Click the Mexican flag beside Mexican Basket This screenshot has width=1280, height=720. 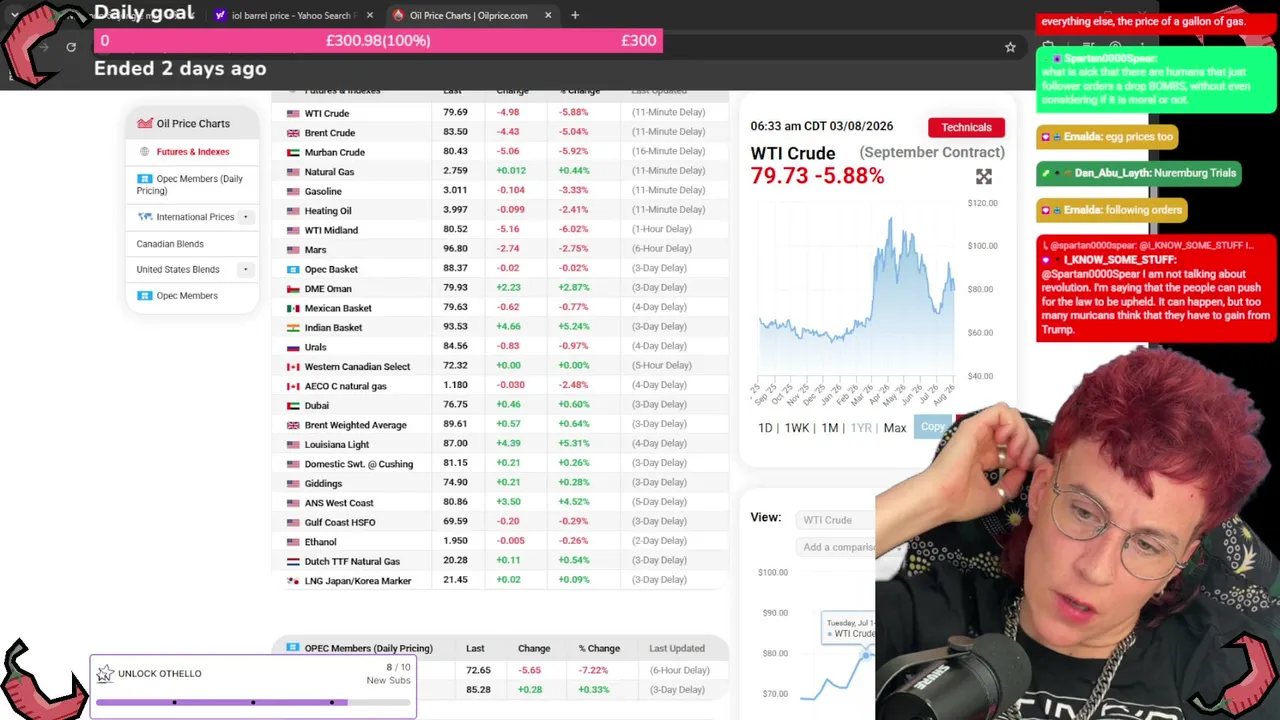coord(293,308)
